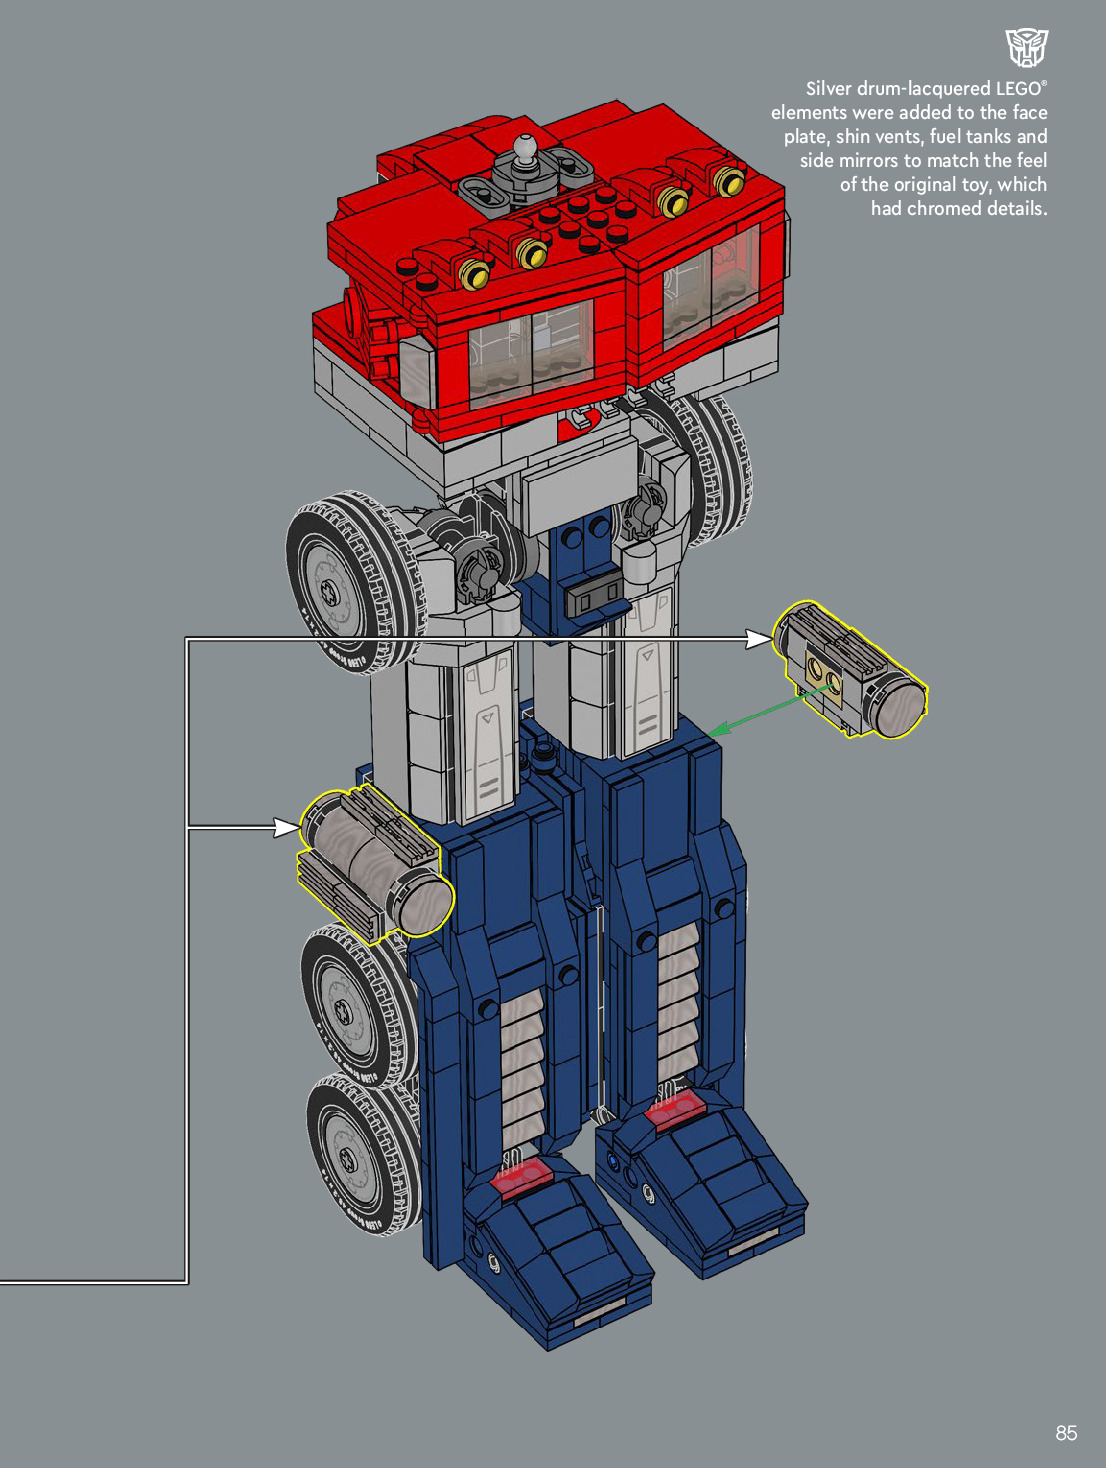Viewport: 1106px width, 1468px height.
Task: Click the page number 85
Action: point(1066,1433)
